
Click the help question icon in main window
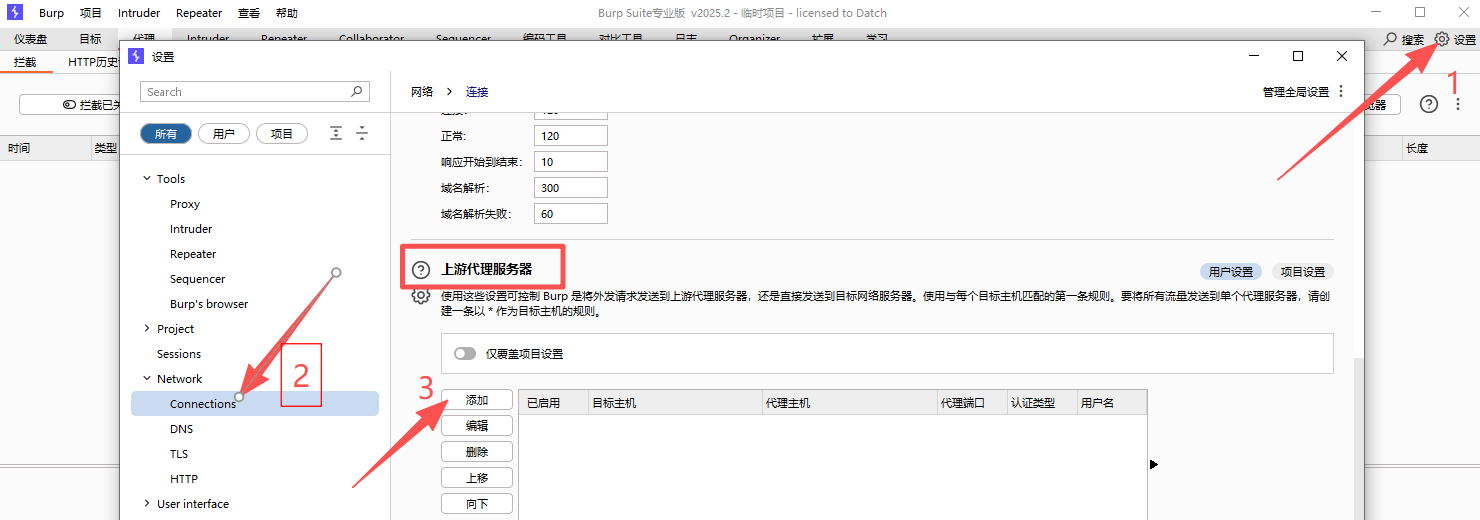click(x=1429, y=104)
